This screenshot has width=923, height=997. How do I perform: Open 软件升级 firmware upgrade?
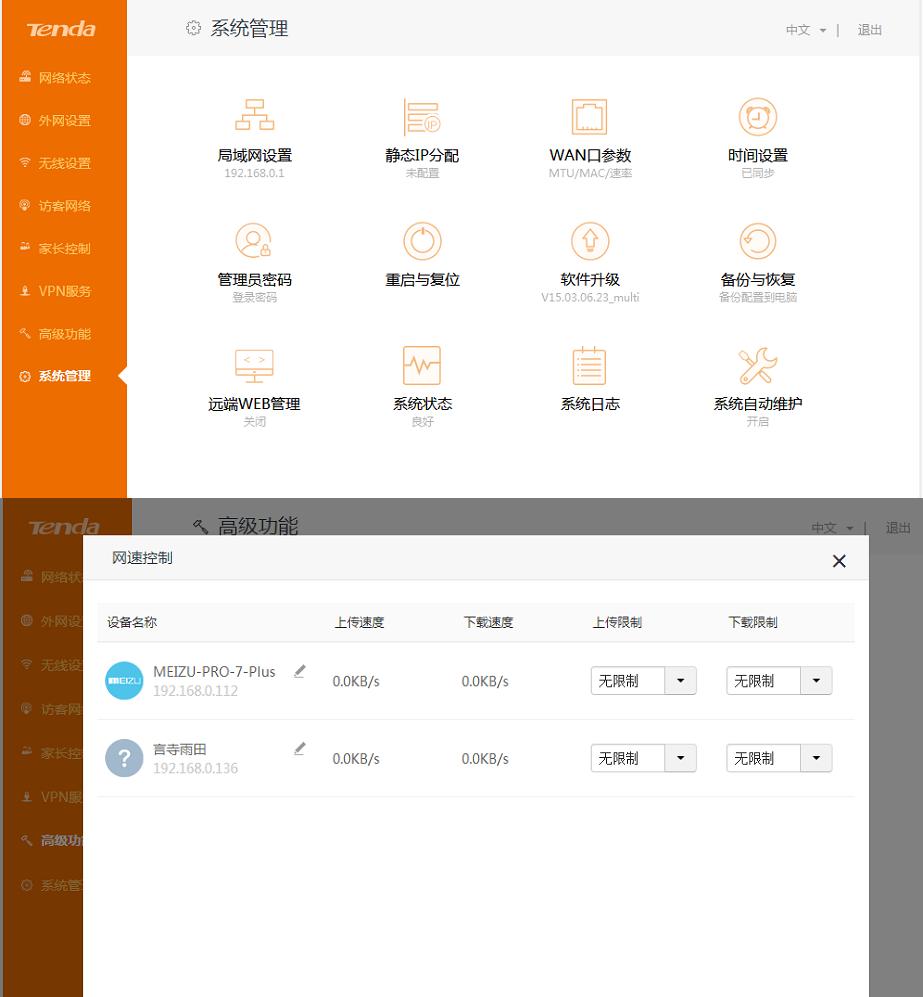pos(589,260)
